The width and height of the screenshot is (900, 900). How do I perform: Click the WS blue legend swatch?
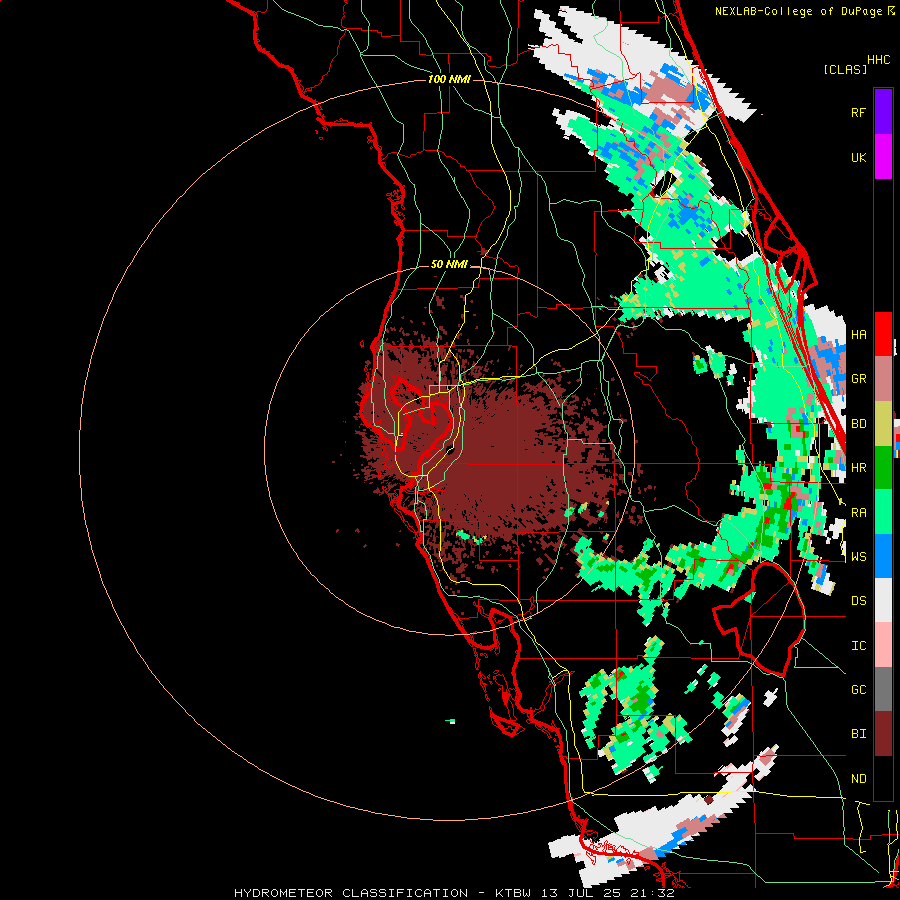(x=883, y=556)
